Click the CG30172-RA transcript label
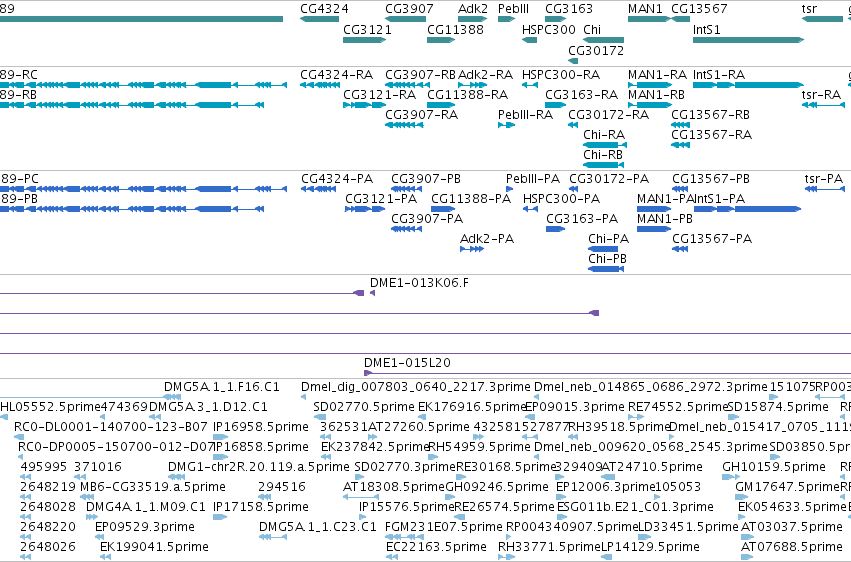This screenshot has width=851, height=562. point(608,115)
